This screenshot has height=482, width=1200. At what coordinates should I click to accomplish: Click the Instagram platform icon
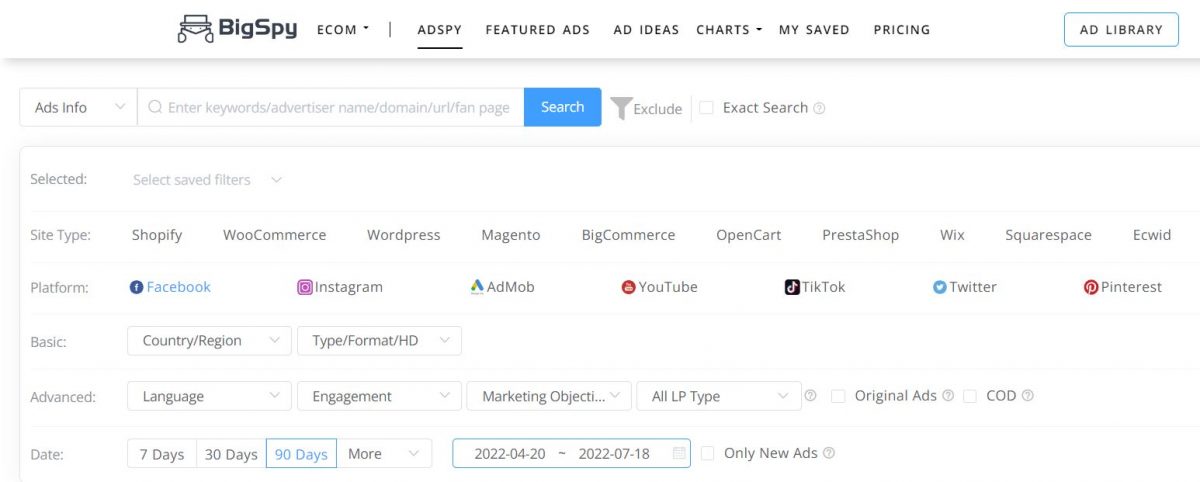click(x=305, y=287)
